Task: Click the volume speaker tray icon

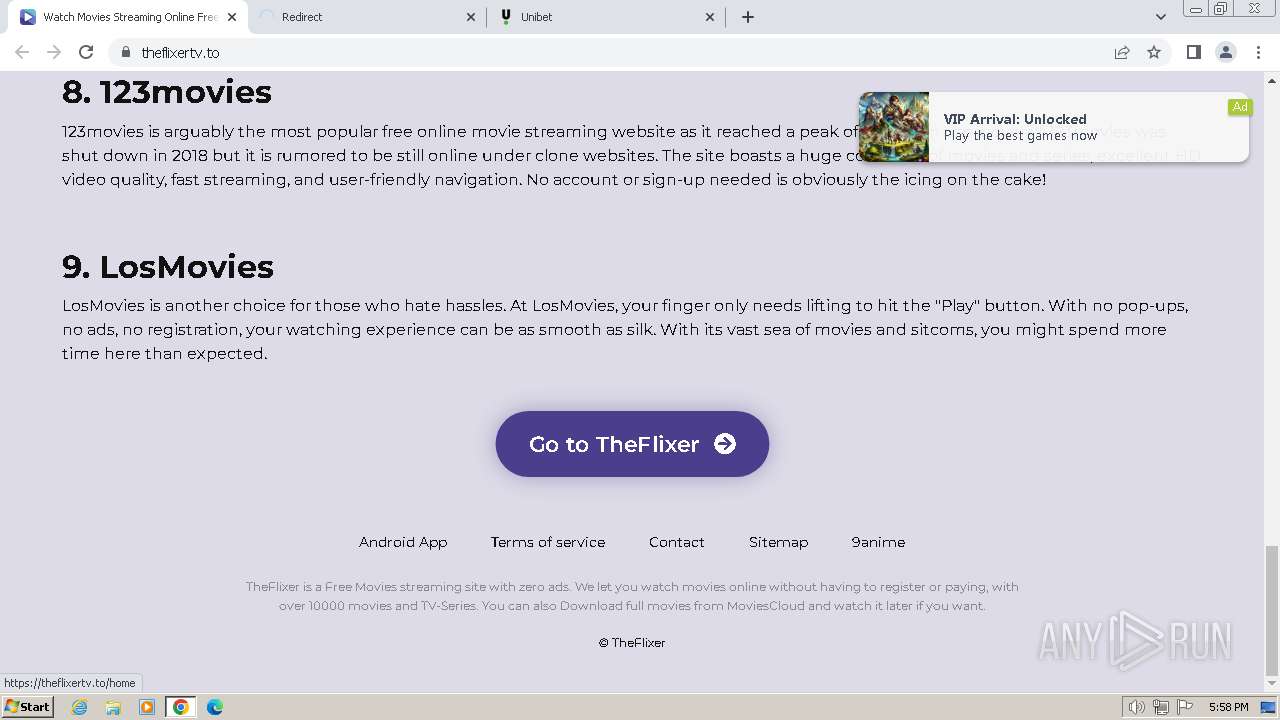Action: coord(1136,707)
